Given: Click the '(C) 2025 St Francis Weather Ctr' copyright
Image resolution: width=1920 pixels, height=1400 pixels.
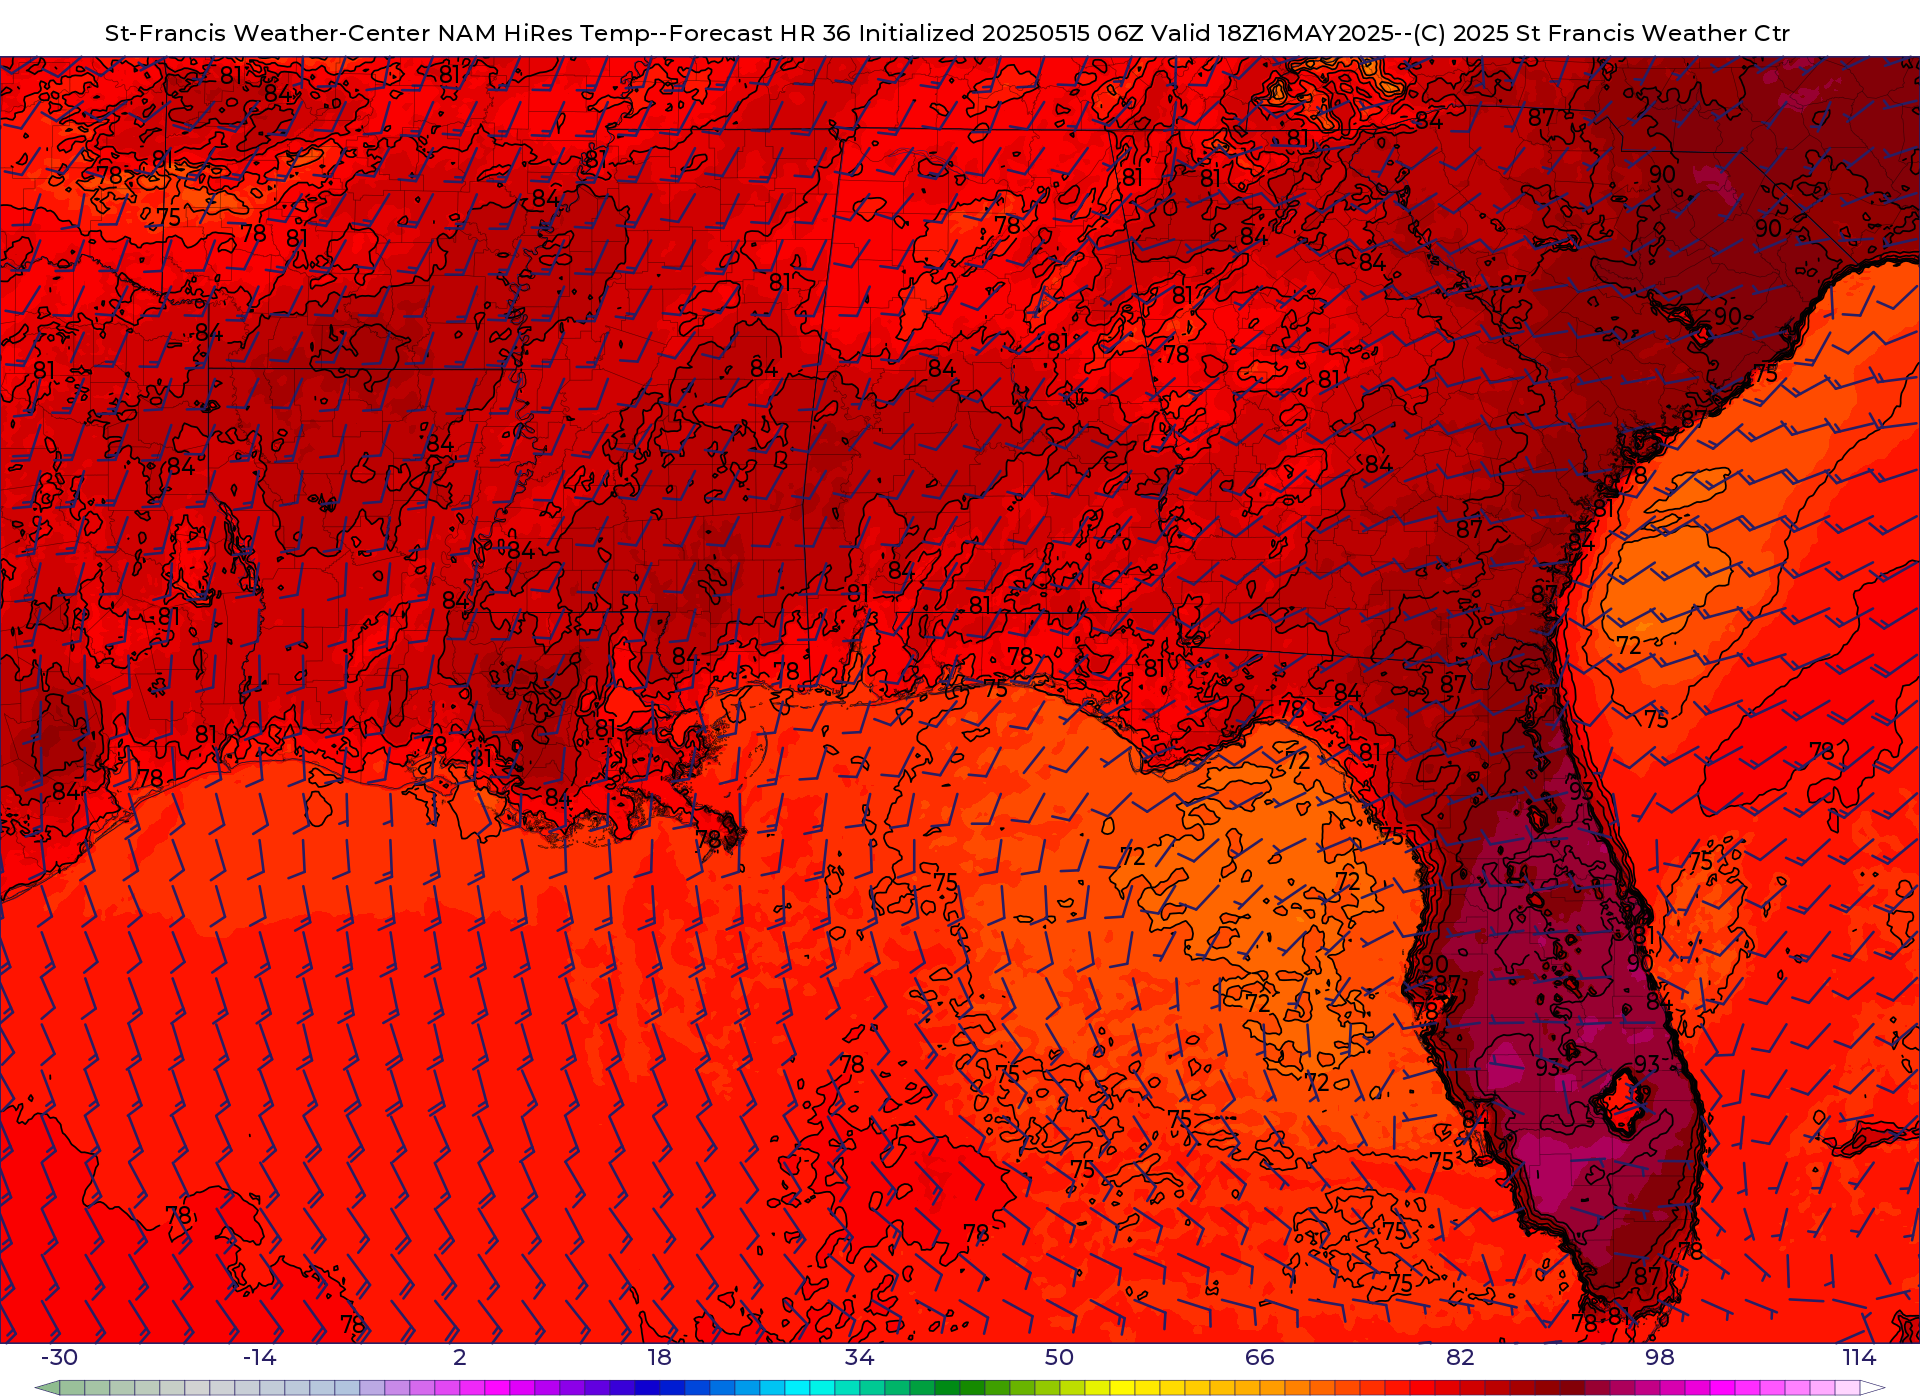Looking at the screenshot, I should (1602, 33).
